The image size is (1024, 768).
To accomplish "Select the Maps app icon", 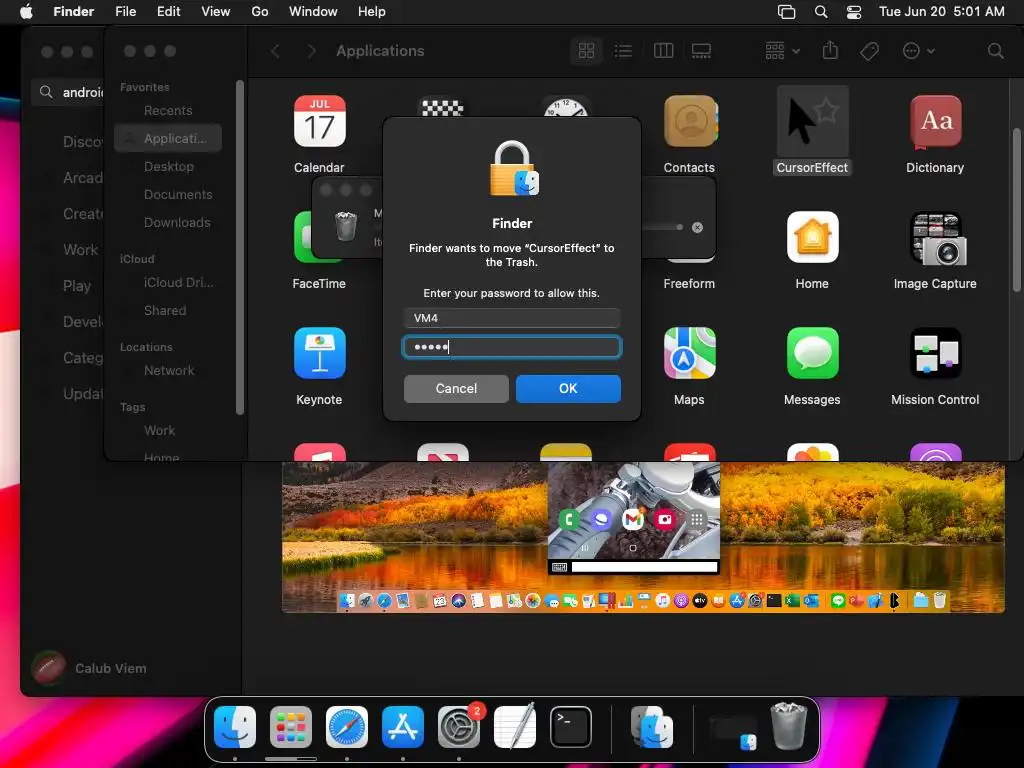I will [x=690, y=353].
